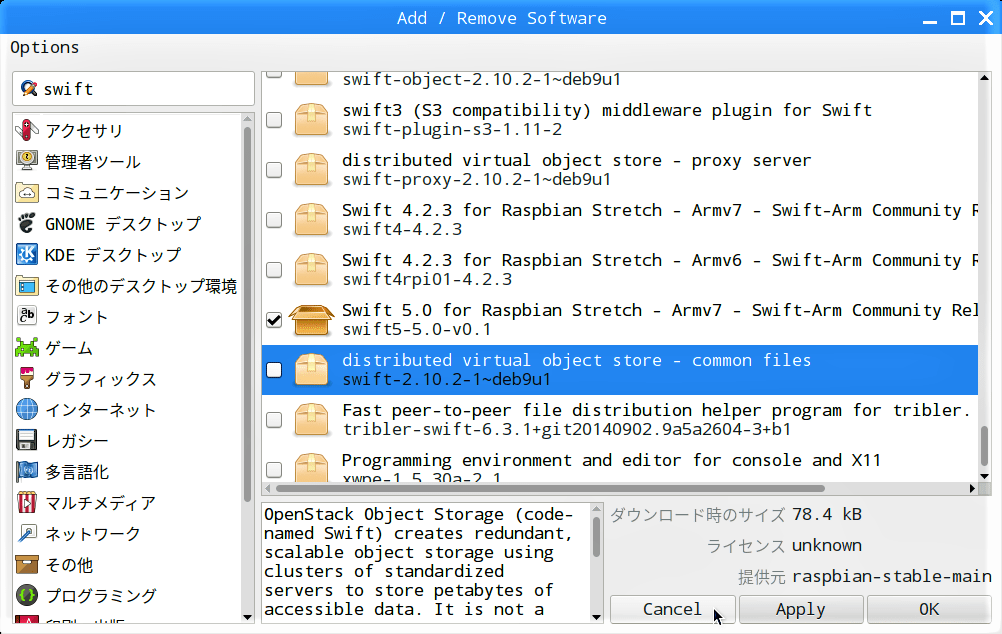Click the 78.4 kB download size value
Screen dimensions: 1002x634
coord(827,514)
